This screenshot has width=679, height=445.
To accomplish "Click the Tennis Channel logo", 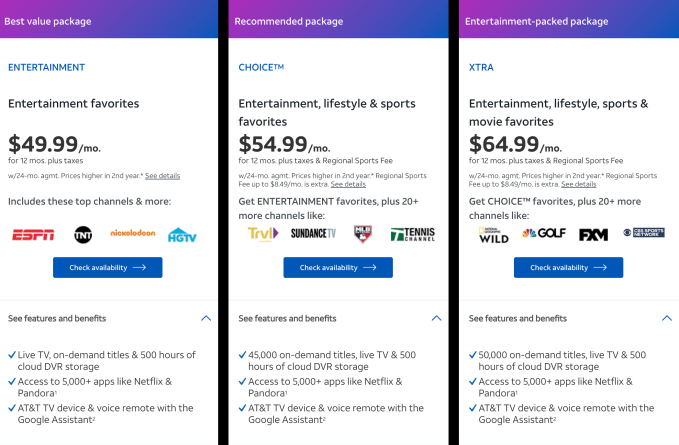I will coord(412,235).
